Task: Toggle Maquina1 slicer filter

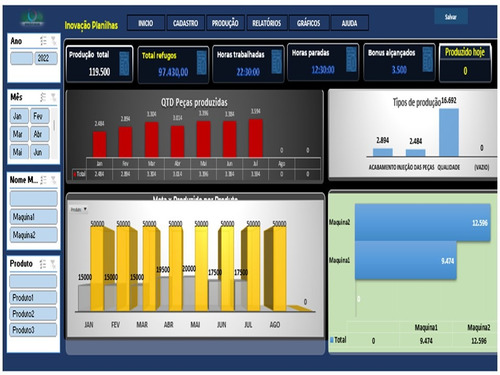Action: [33, 217]
